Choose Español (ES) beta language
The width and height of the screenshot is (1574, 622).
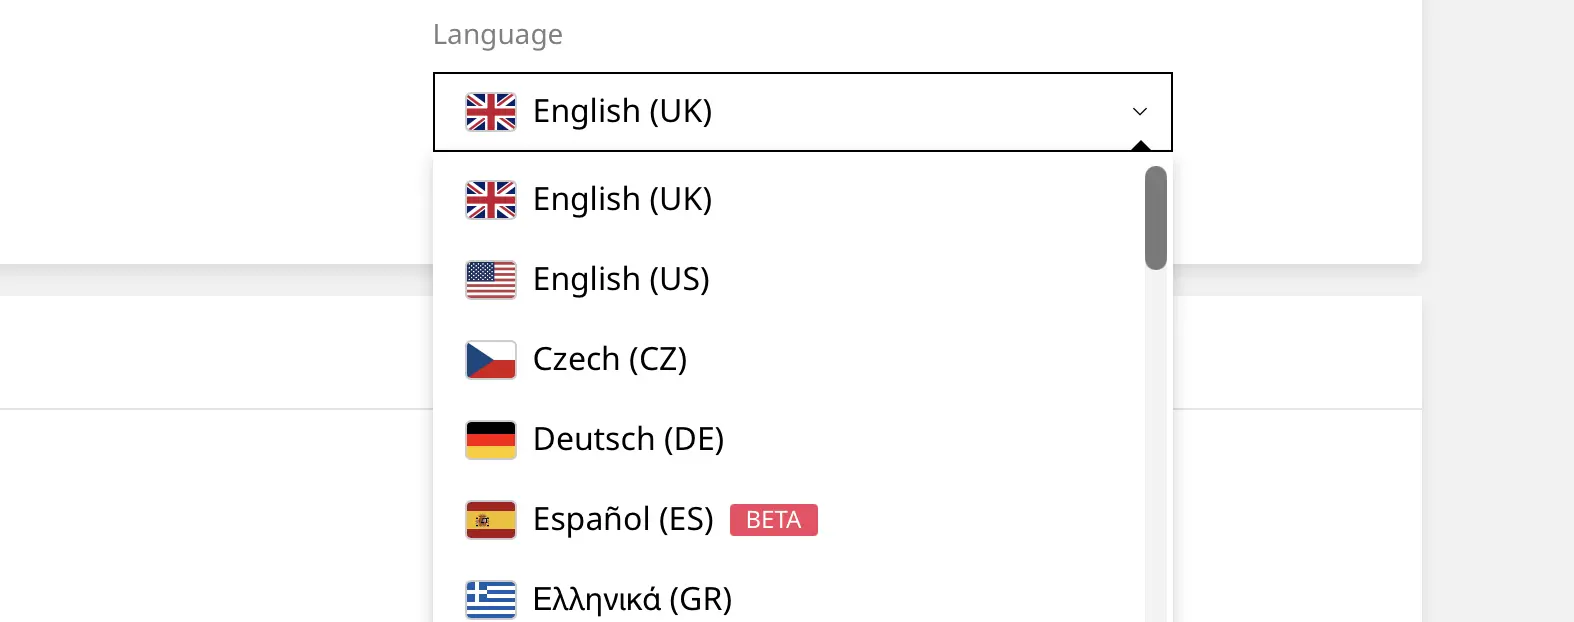click(x=623, y=519)
